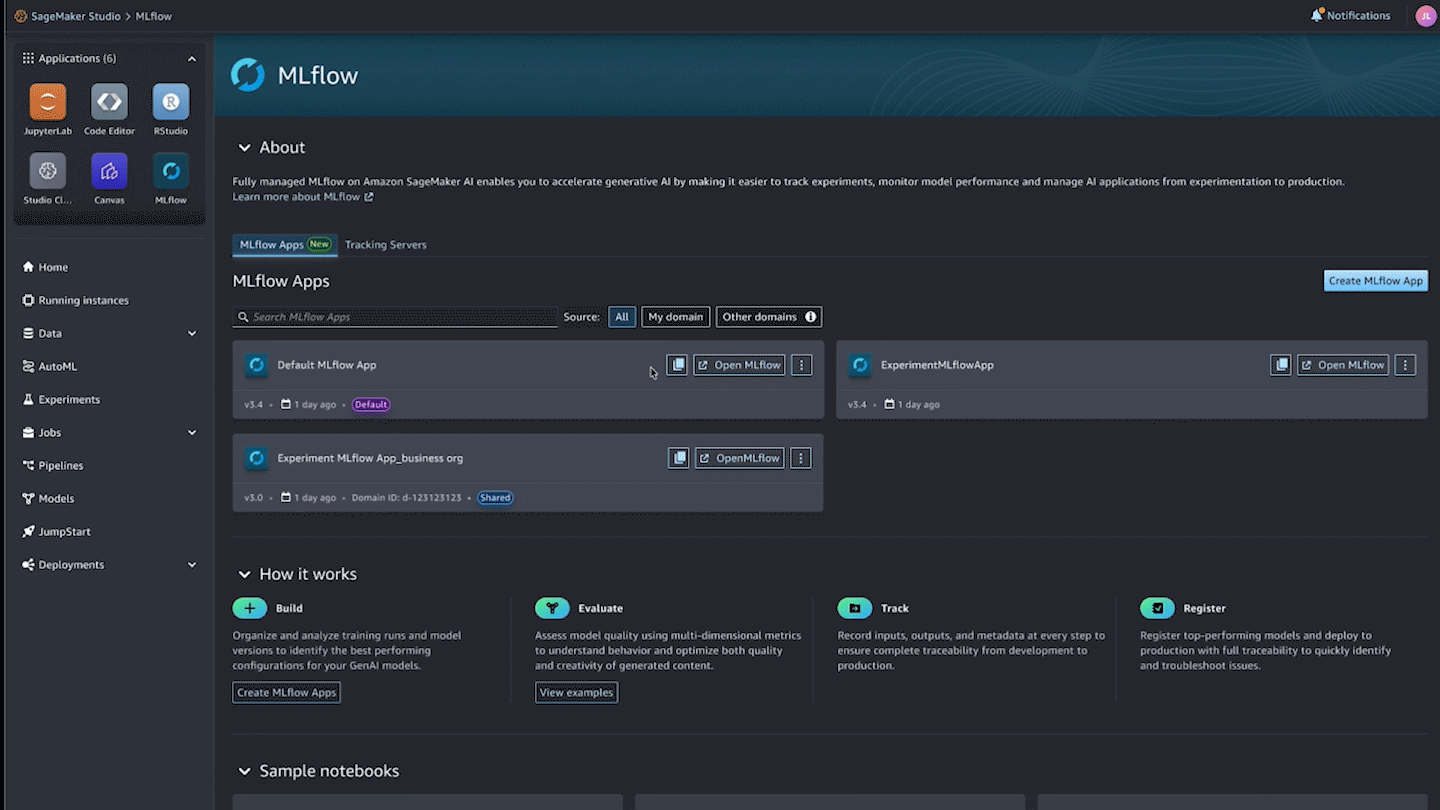Filter sources by My domain

click(x=675, y=316)
